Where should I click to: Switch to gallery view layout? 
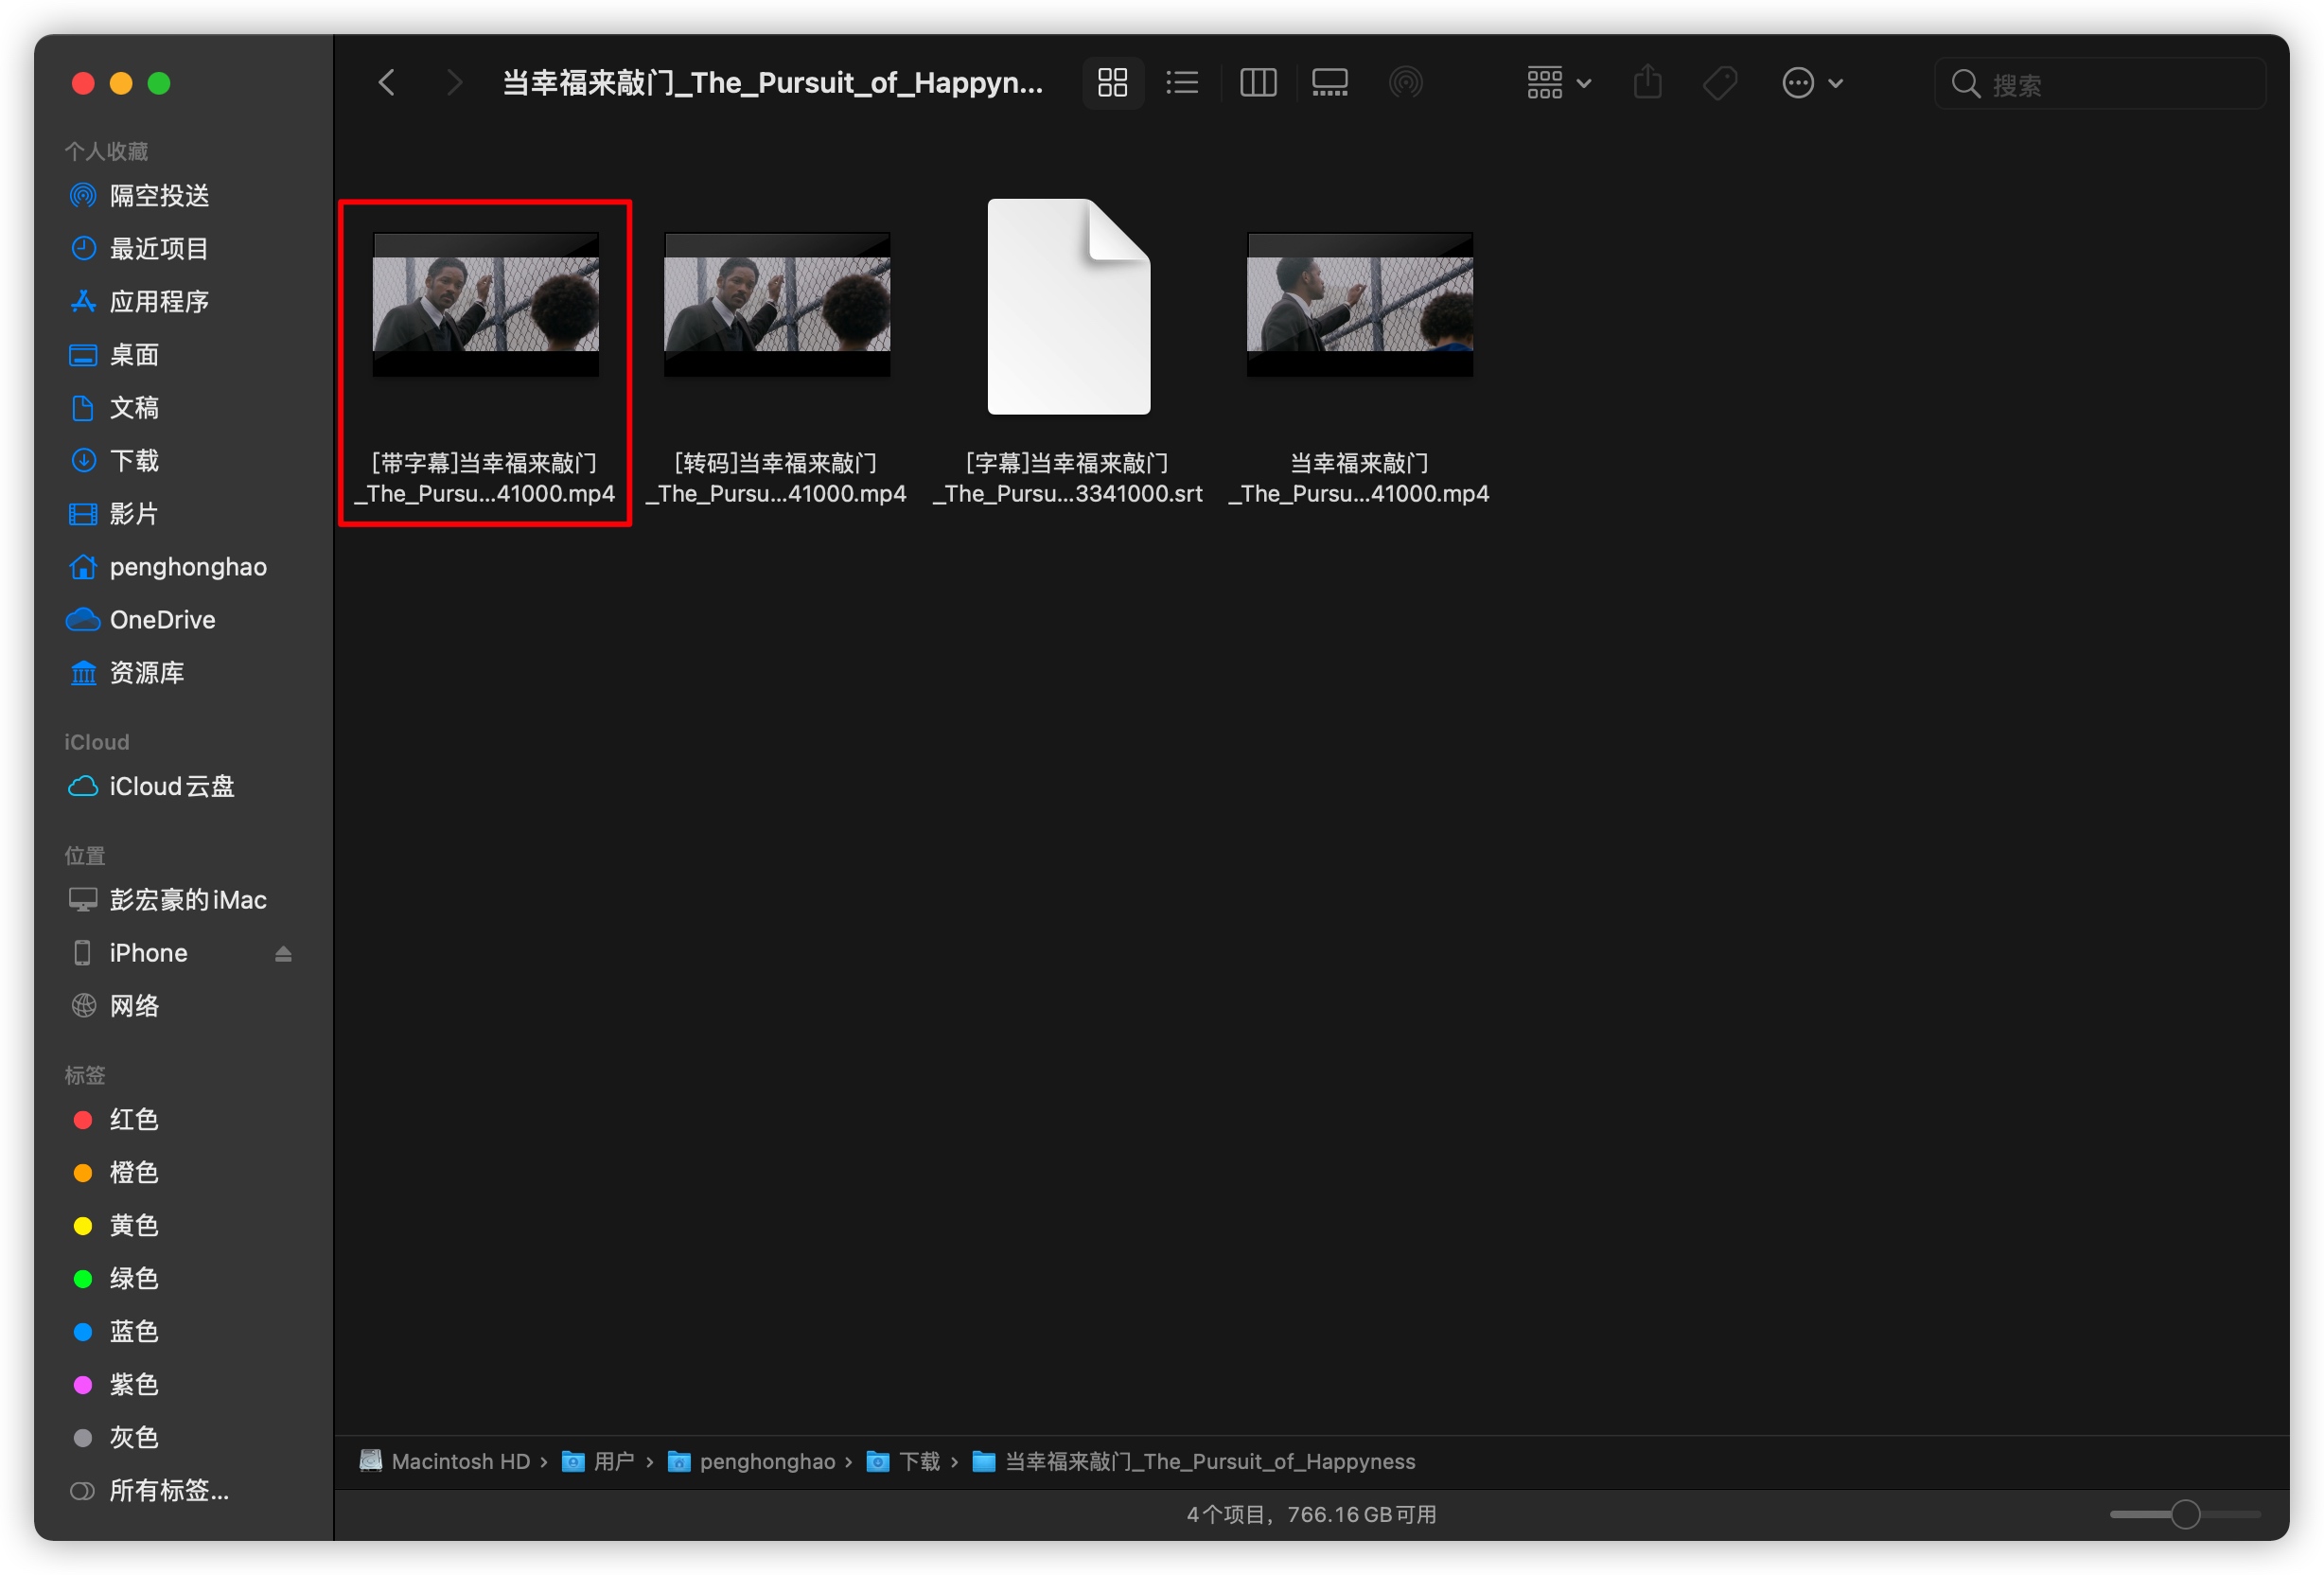(x=1329, y=80)
